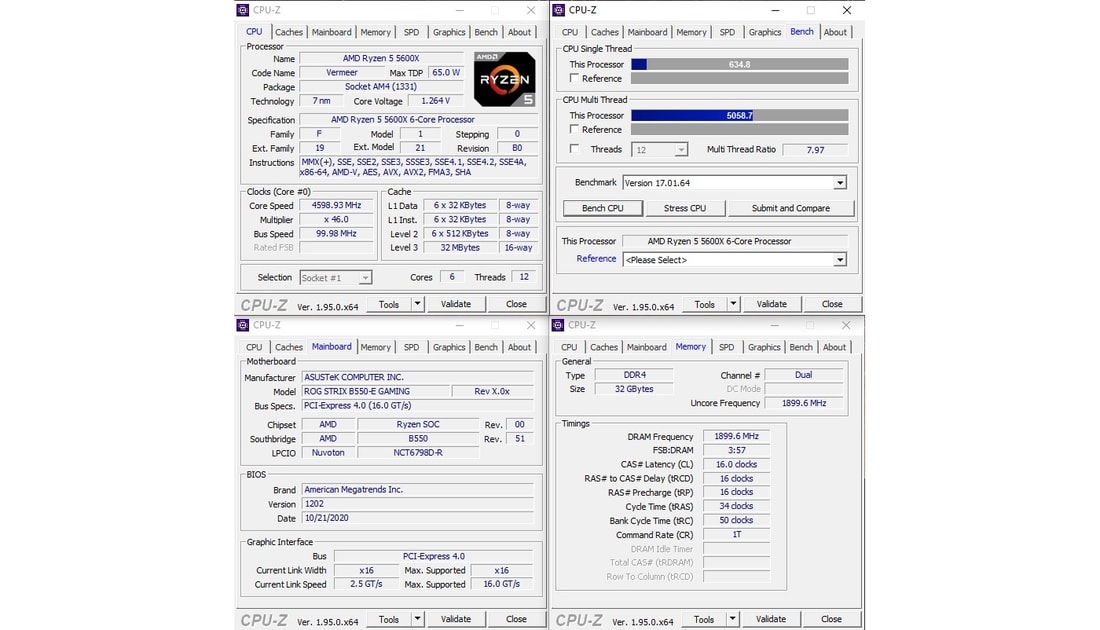Click the Tools button in the CPU window

click(x=389, y=304)
